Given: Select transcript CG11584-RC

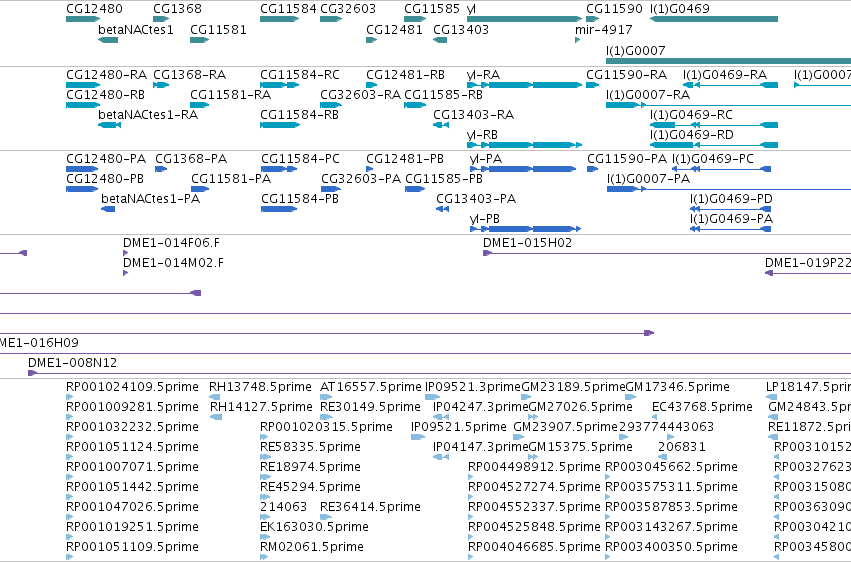Looking at the screenshot, I should point(280,85).
